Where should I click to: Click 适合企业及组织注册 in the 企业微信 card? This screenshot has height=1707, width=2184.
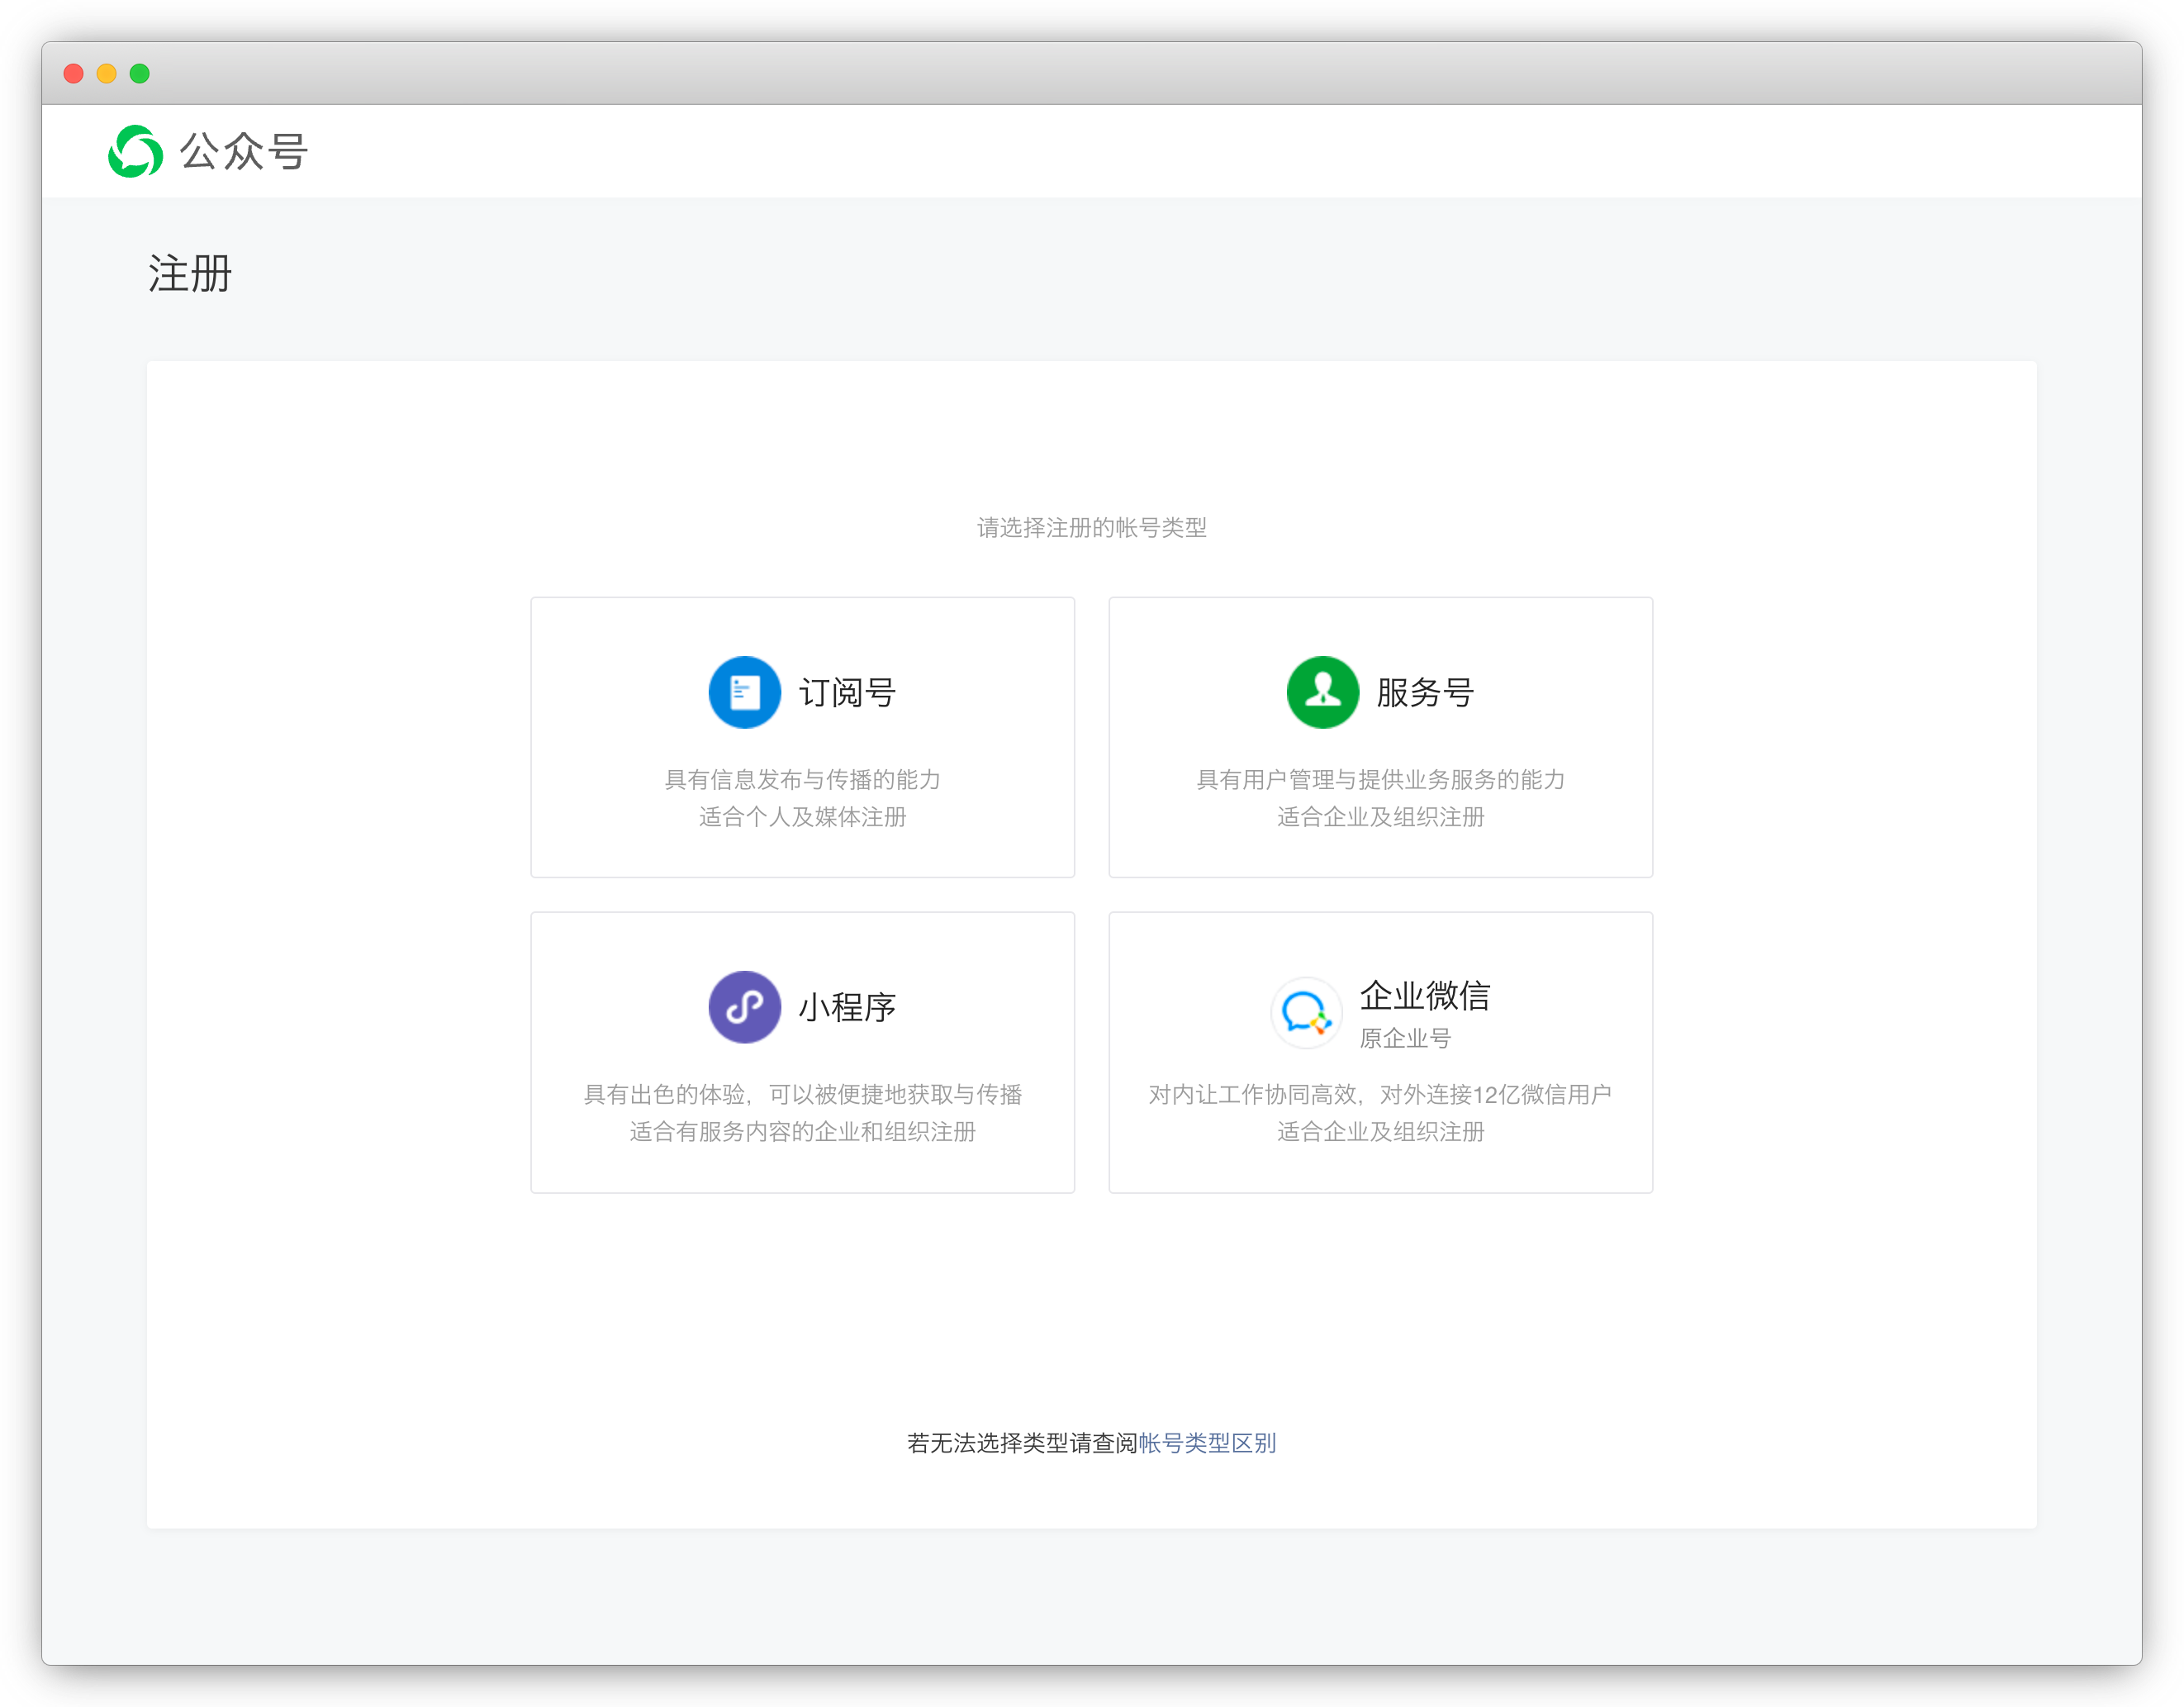point(1381,1131)
